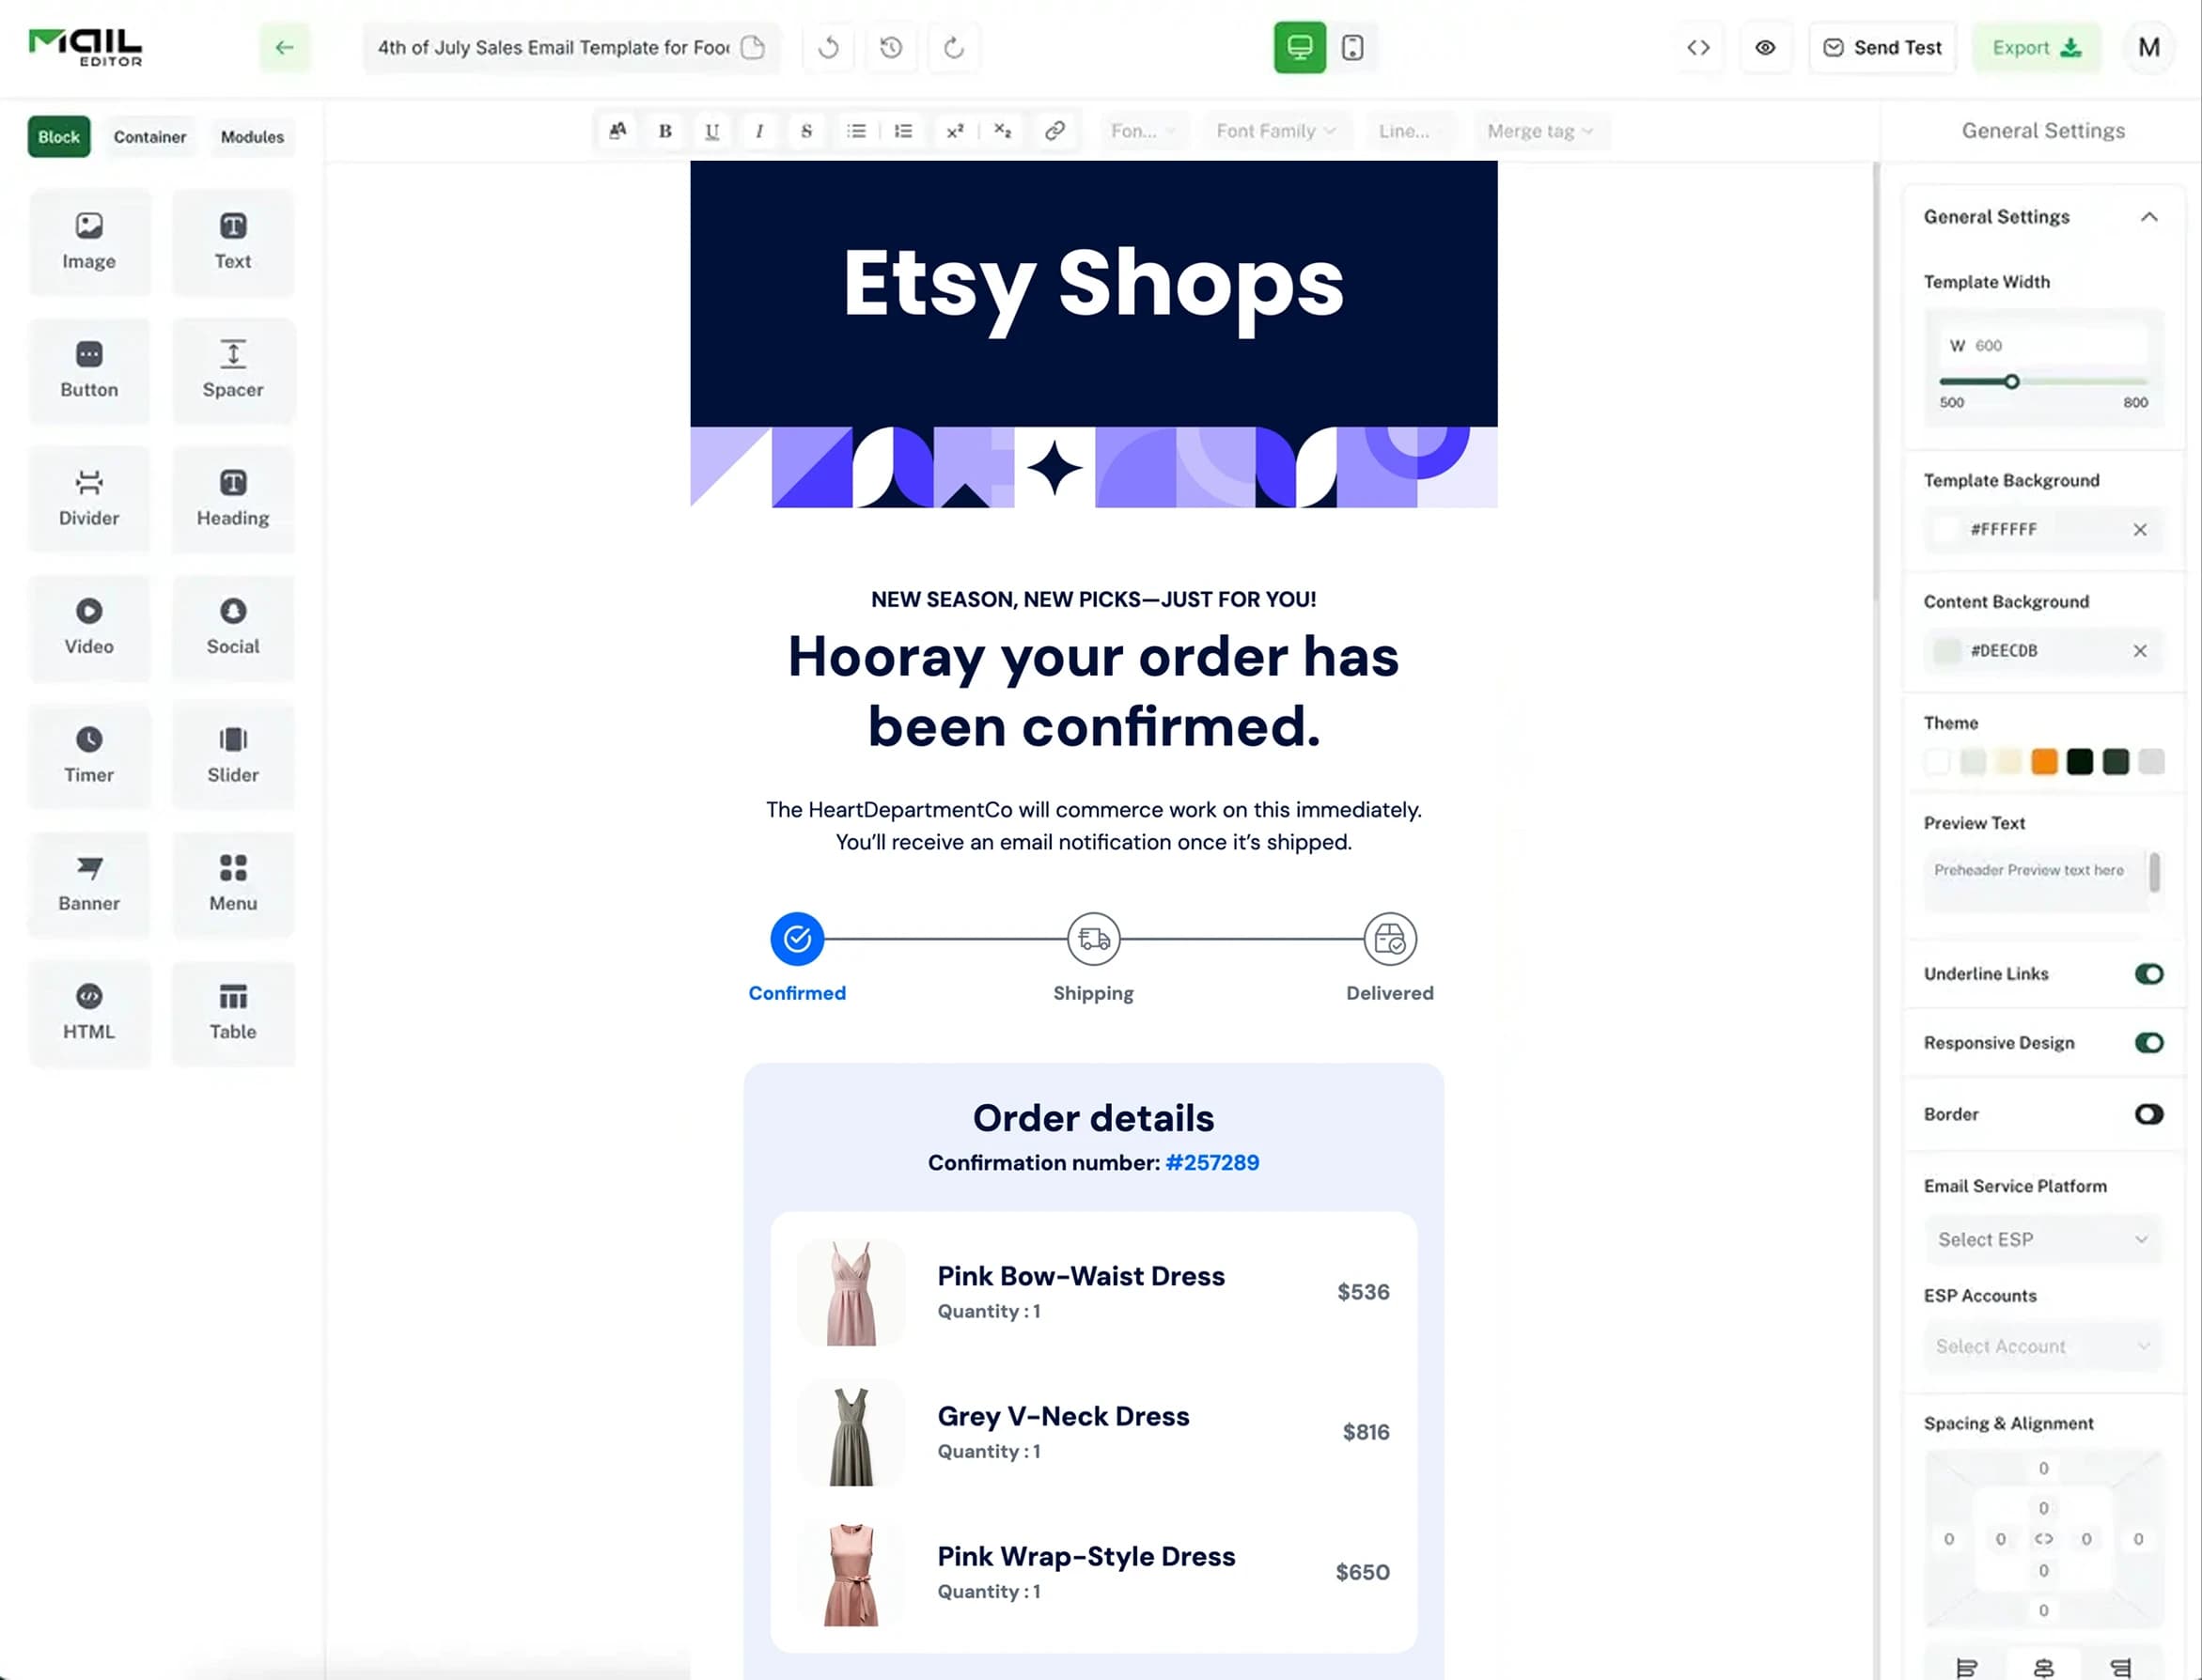Open the Line height dropdown
Screen dimensions: 2202x1680
tap(1410, 131)
